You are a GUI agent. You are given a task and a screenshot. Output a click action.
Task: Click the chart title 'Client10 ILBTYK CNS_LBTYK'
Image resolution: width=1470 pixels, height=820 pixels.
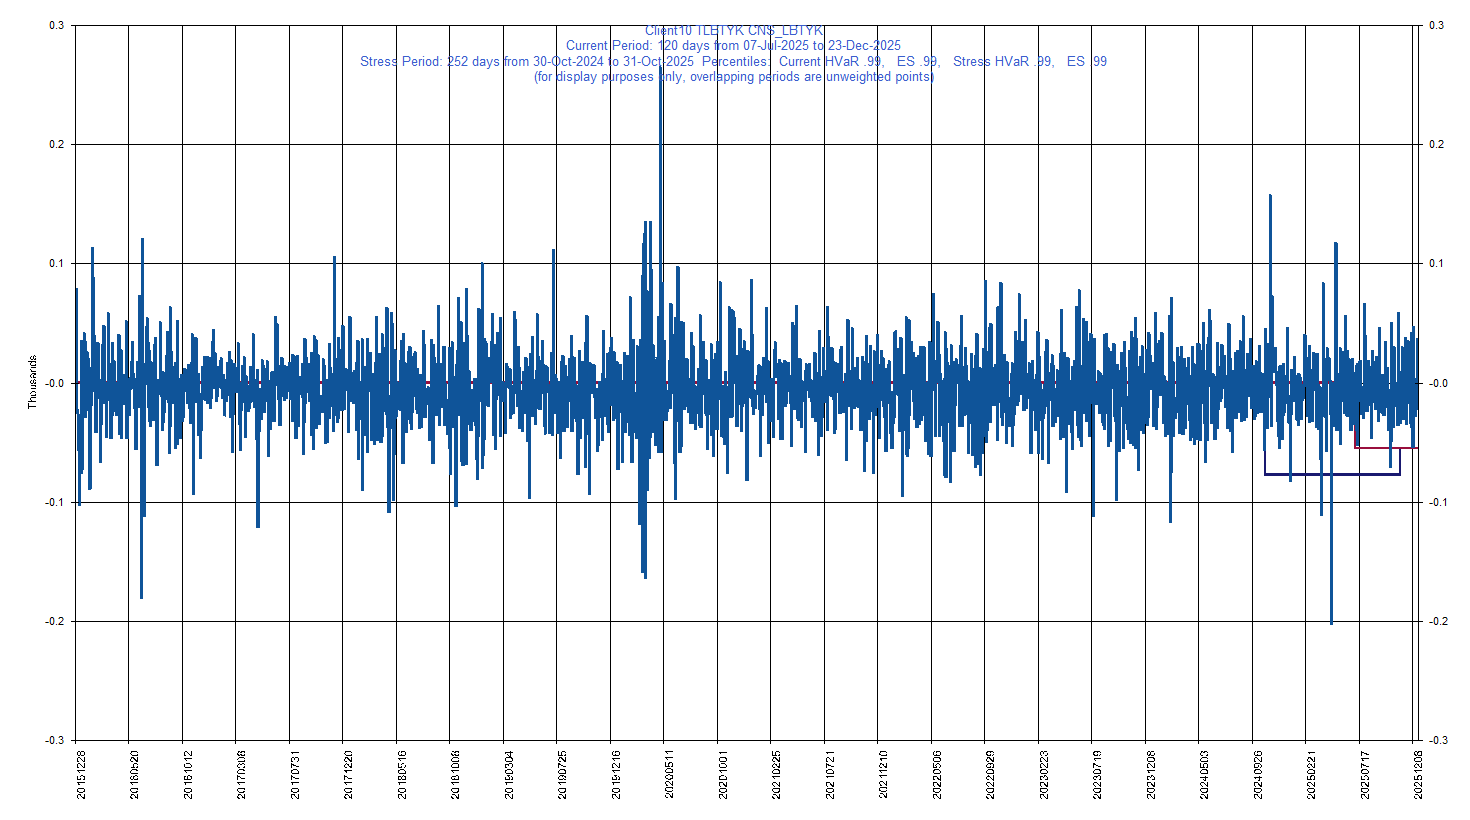[x=733, y=31]
